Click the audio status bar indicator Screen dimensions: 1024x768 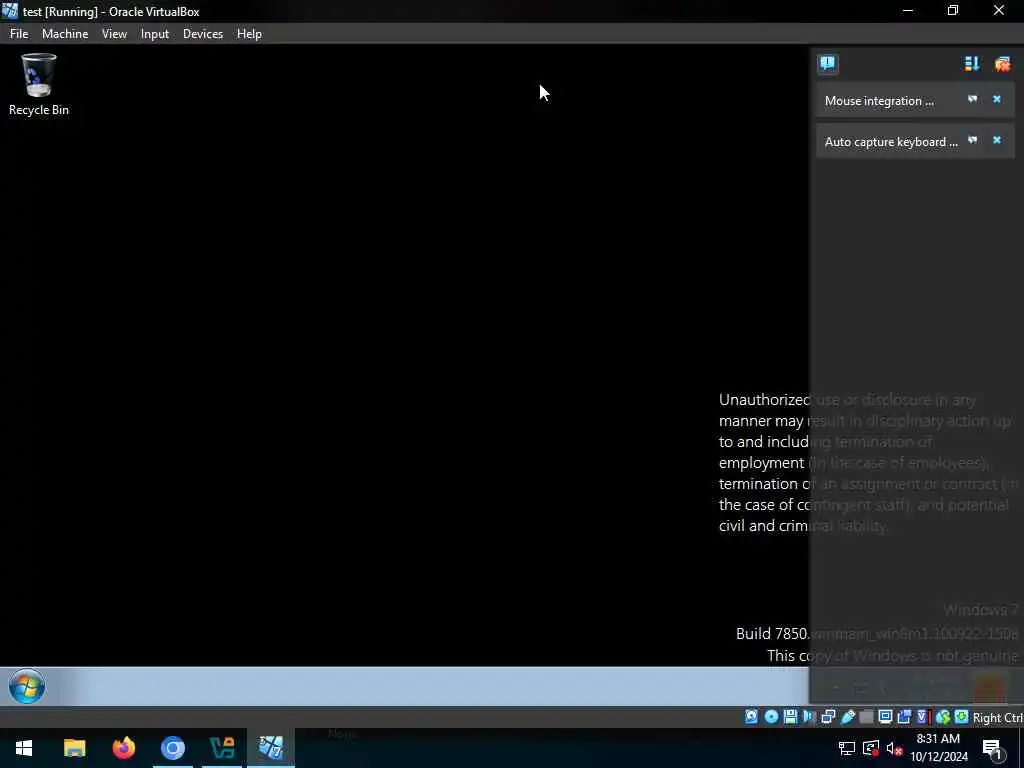click(x=809, y=717)
